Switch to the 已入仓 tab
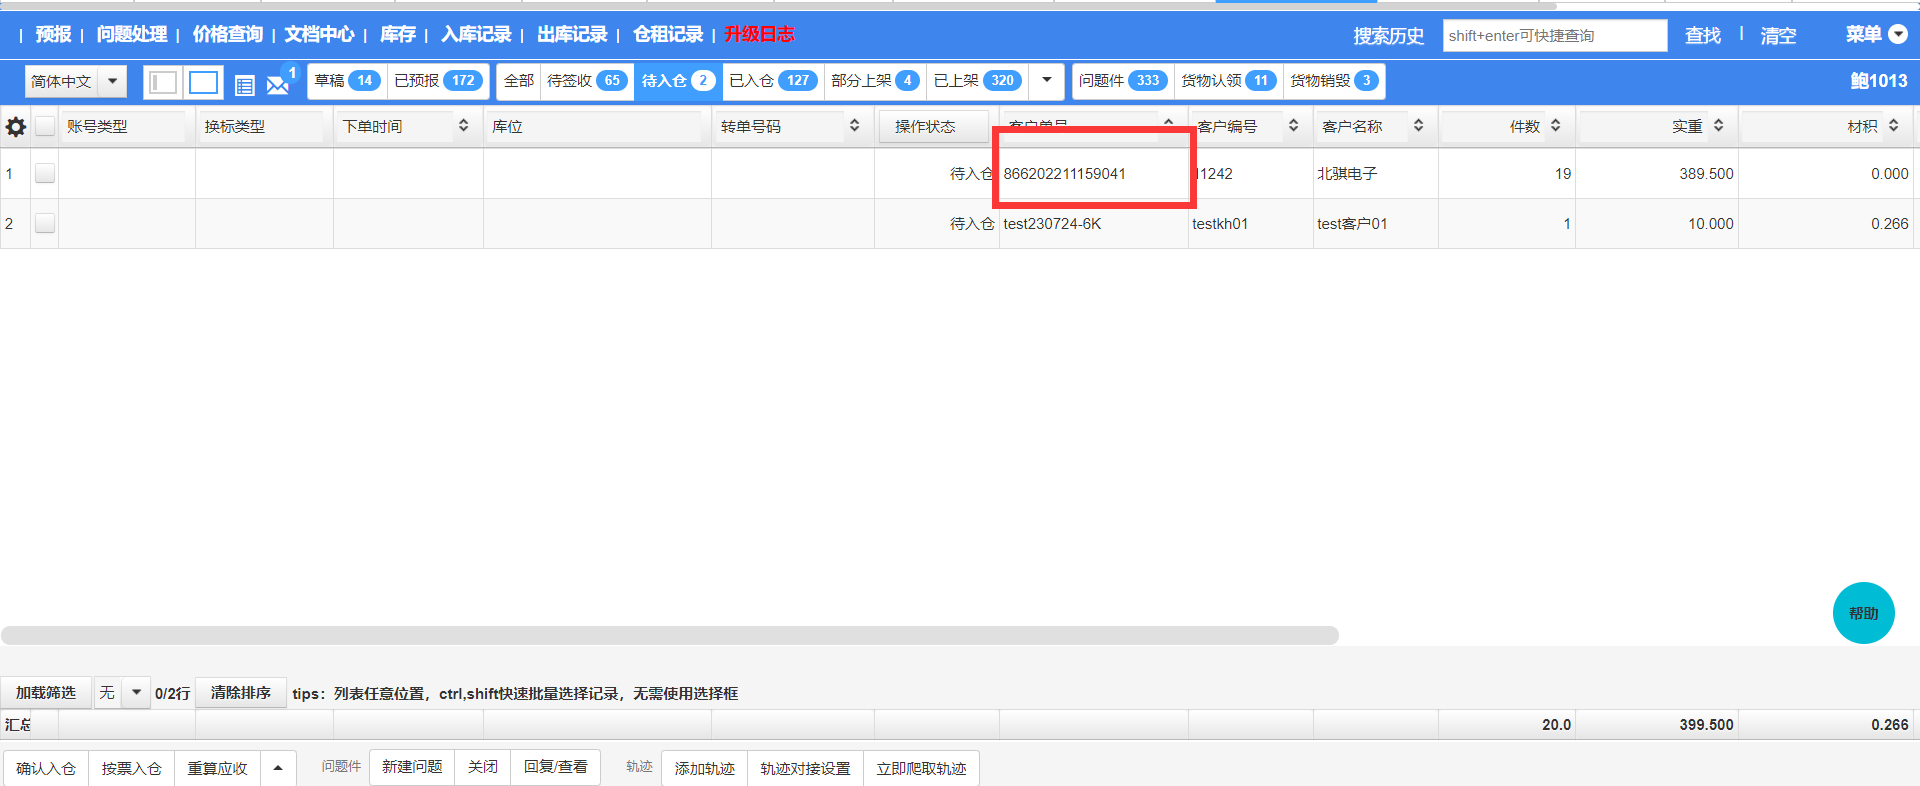 pos(770,80)
